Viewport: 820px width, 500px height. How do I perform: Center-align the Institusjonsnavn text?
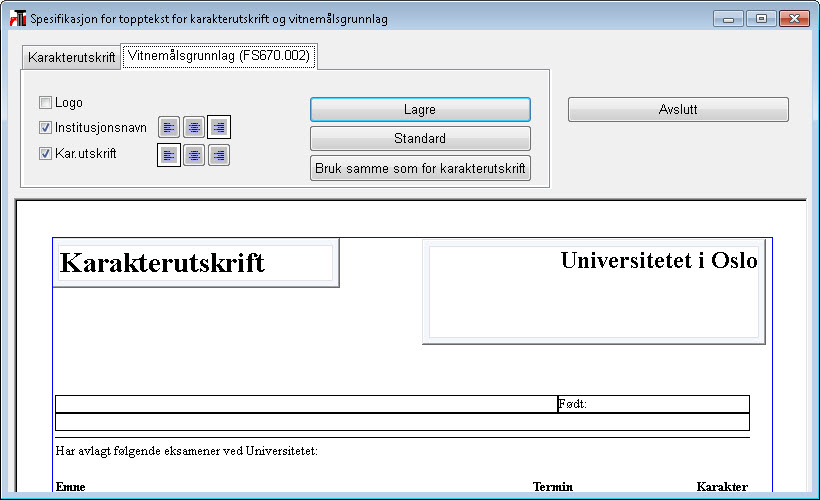point(194,127)
